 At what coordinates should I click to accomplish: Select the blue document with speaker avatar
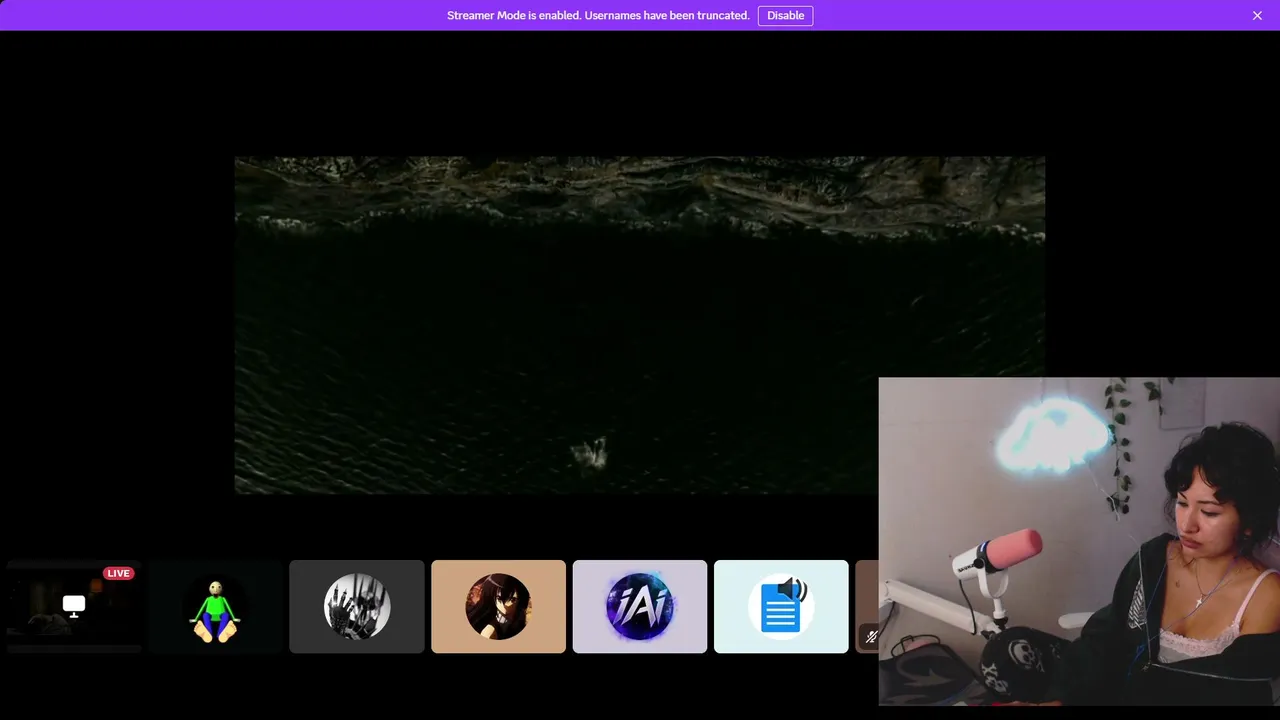(781, 607)
